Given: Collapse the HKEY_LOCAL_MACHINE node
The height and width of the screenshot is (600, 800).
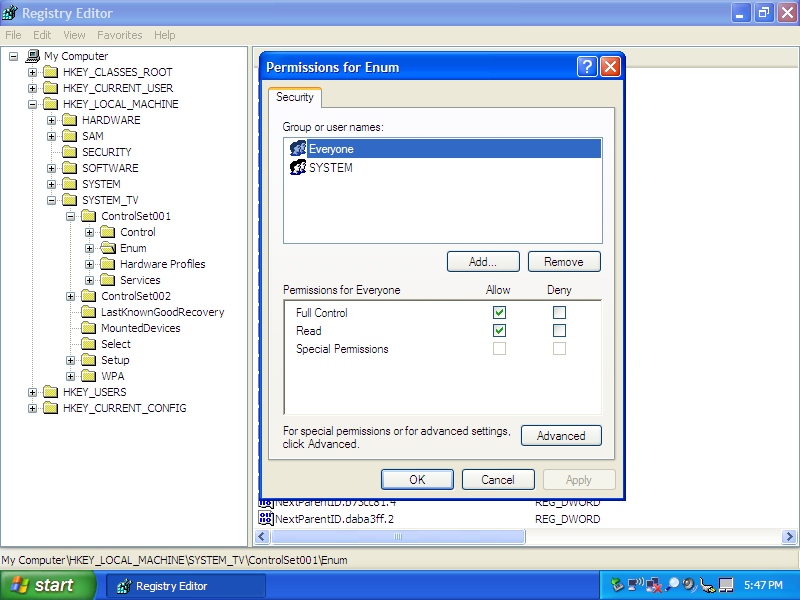Looking at the screenshot, I should pyautogui.click(x=32, y=104).
